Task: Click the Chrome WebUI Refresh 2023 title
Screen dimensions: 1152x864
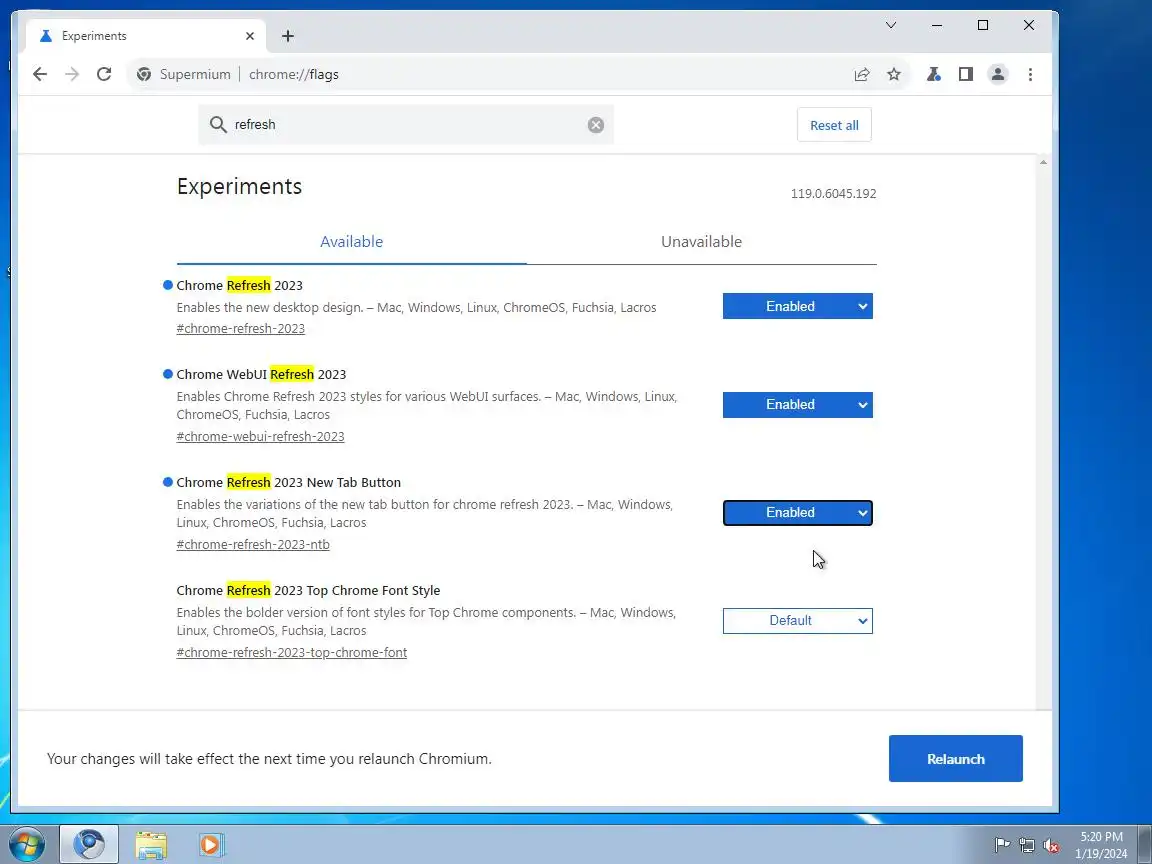Action: [261, 374]
